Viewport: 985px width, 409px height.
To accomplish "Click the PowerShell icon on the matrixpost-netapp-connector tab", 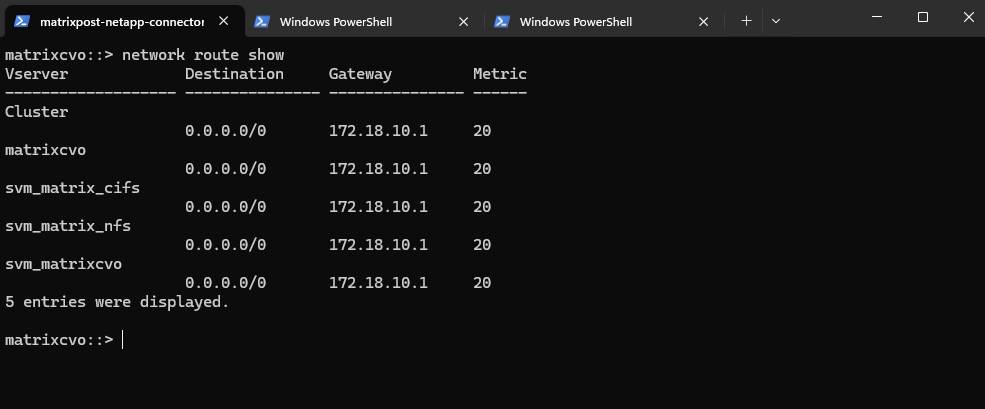I will [x=22, y=21].
